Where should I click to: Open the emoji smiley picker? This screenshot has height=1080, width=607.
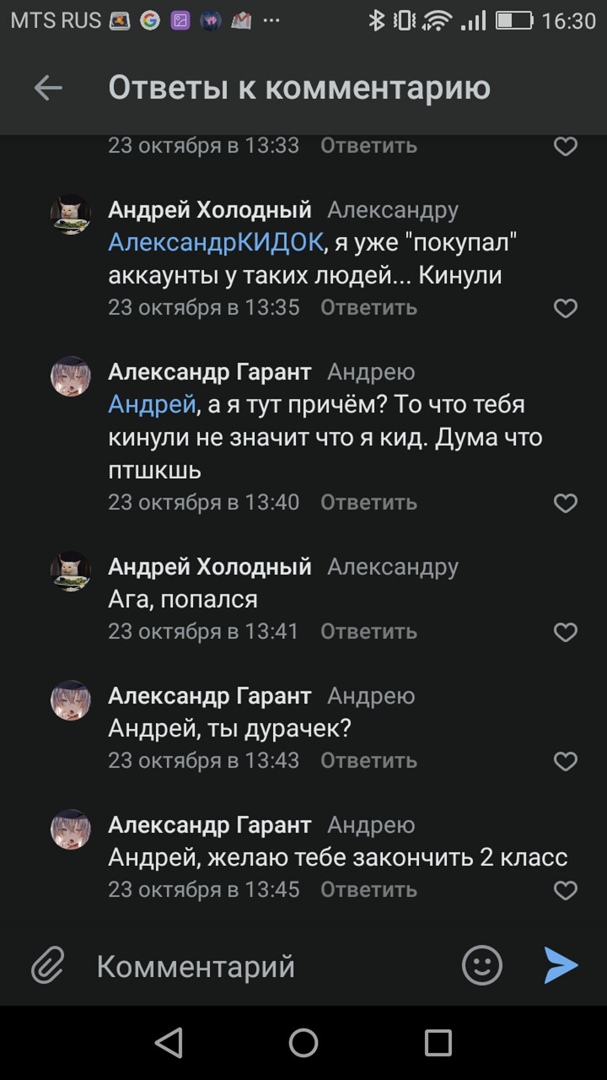[x=482, y=965]
